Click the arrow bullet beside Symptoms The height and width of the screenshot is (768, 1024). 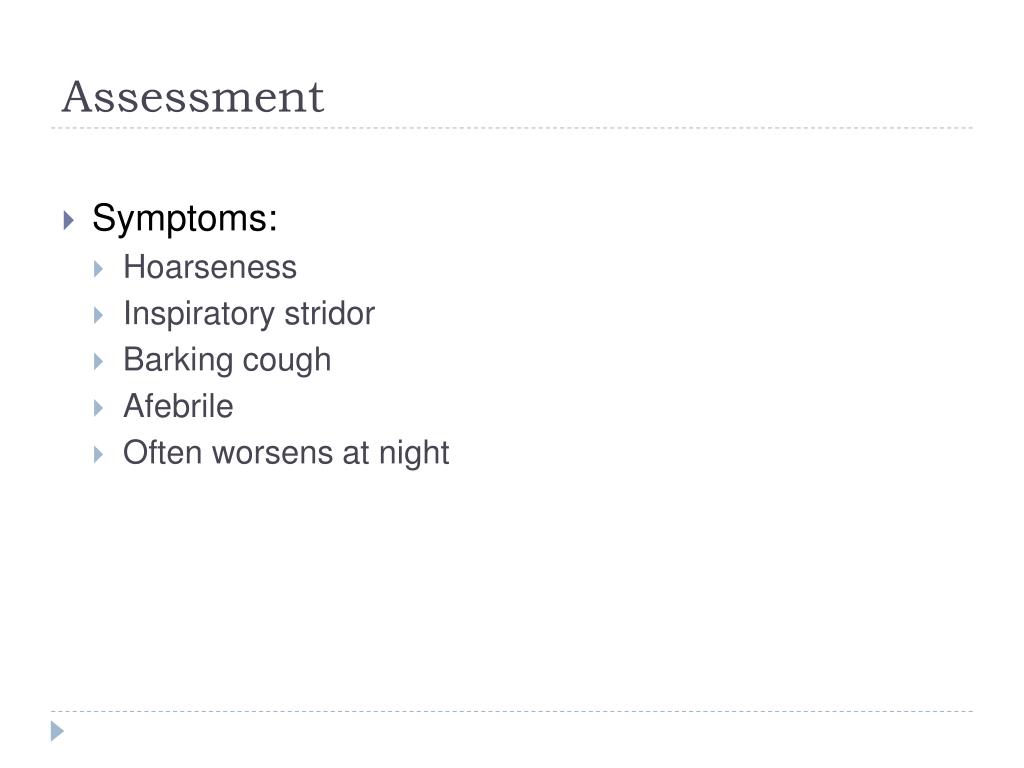(x=69, y=220)
